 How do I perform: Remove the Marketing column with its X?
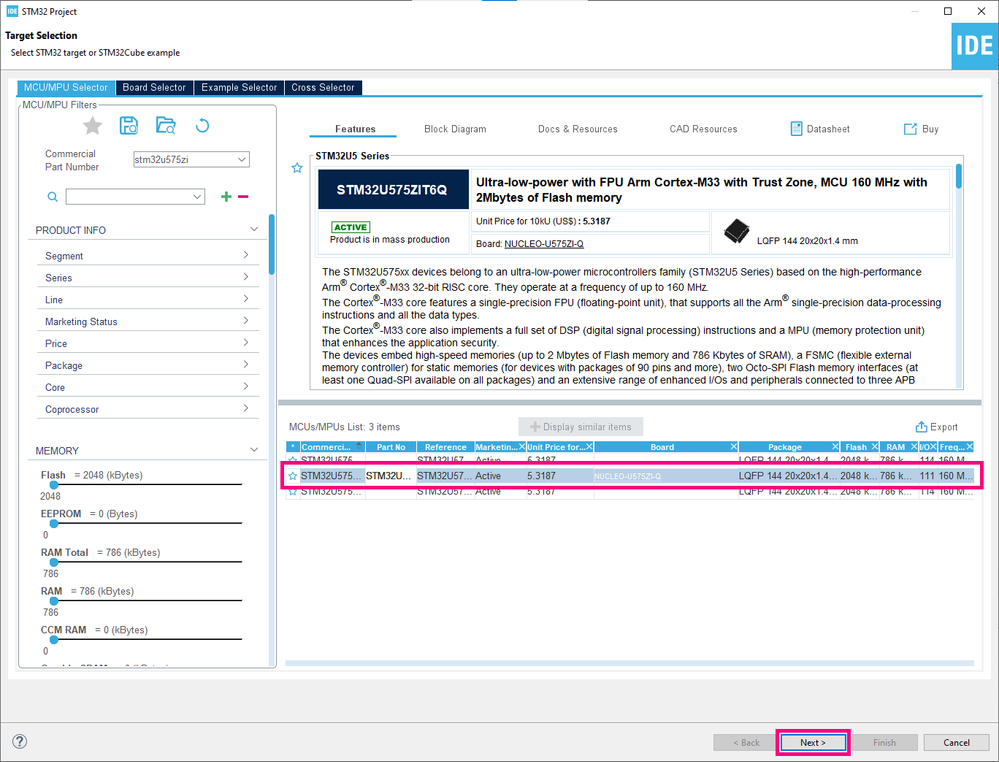coord(522,447)
